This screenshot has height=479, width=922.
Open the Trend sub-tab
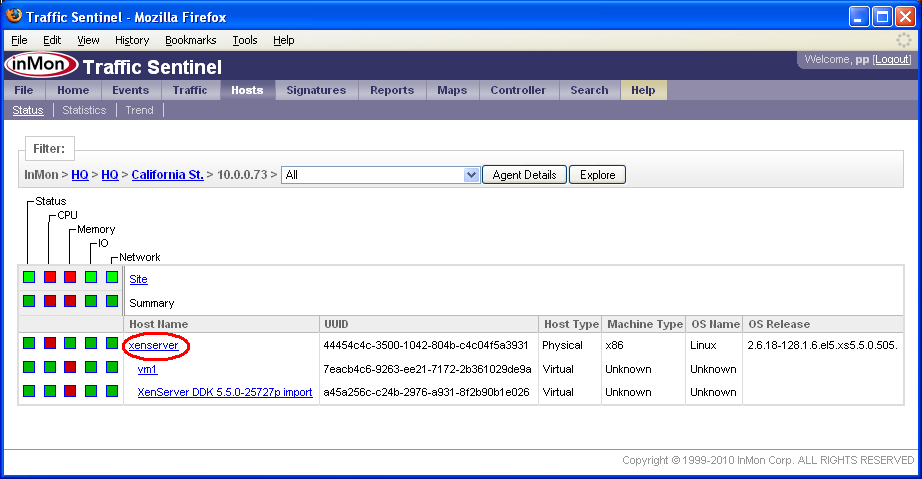coord(139,110)
